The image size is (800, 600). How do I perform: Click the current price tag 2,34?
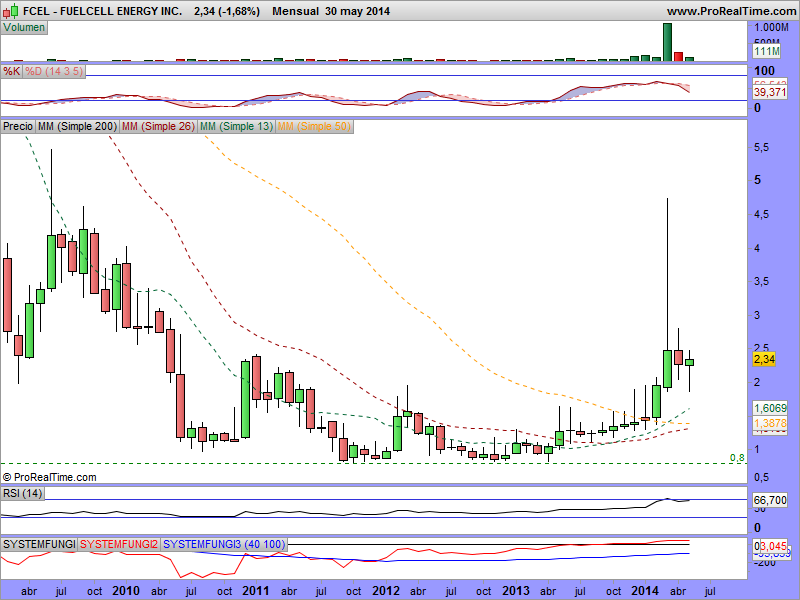764,359
